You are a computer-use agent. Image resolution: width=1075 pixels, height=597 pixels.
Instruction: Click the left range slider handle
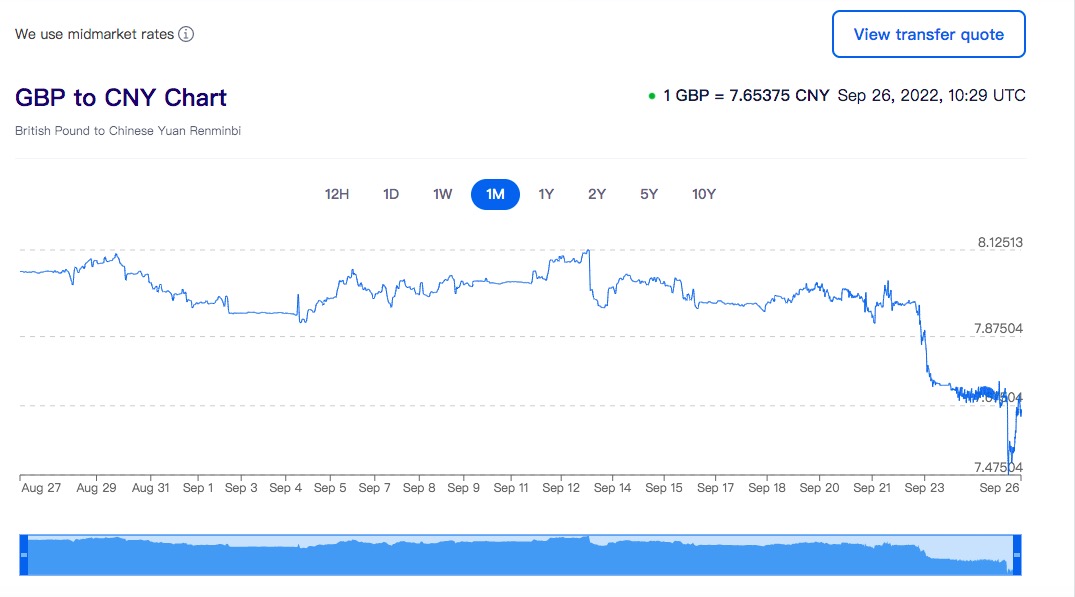24,555
